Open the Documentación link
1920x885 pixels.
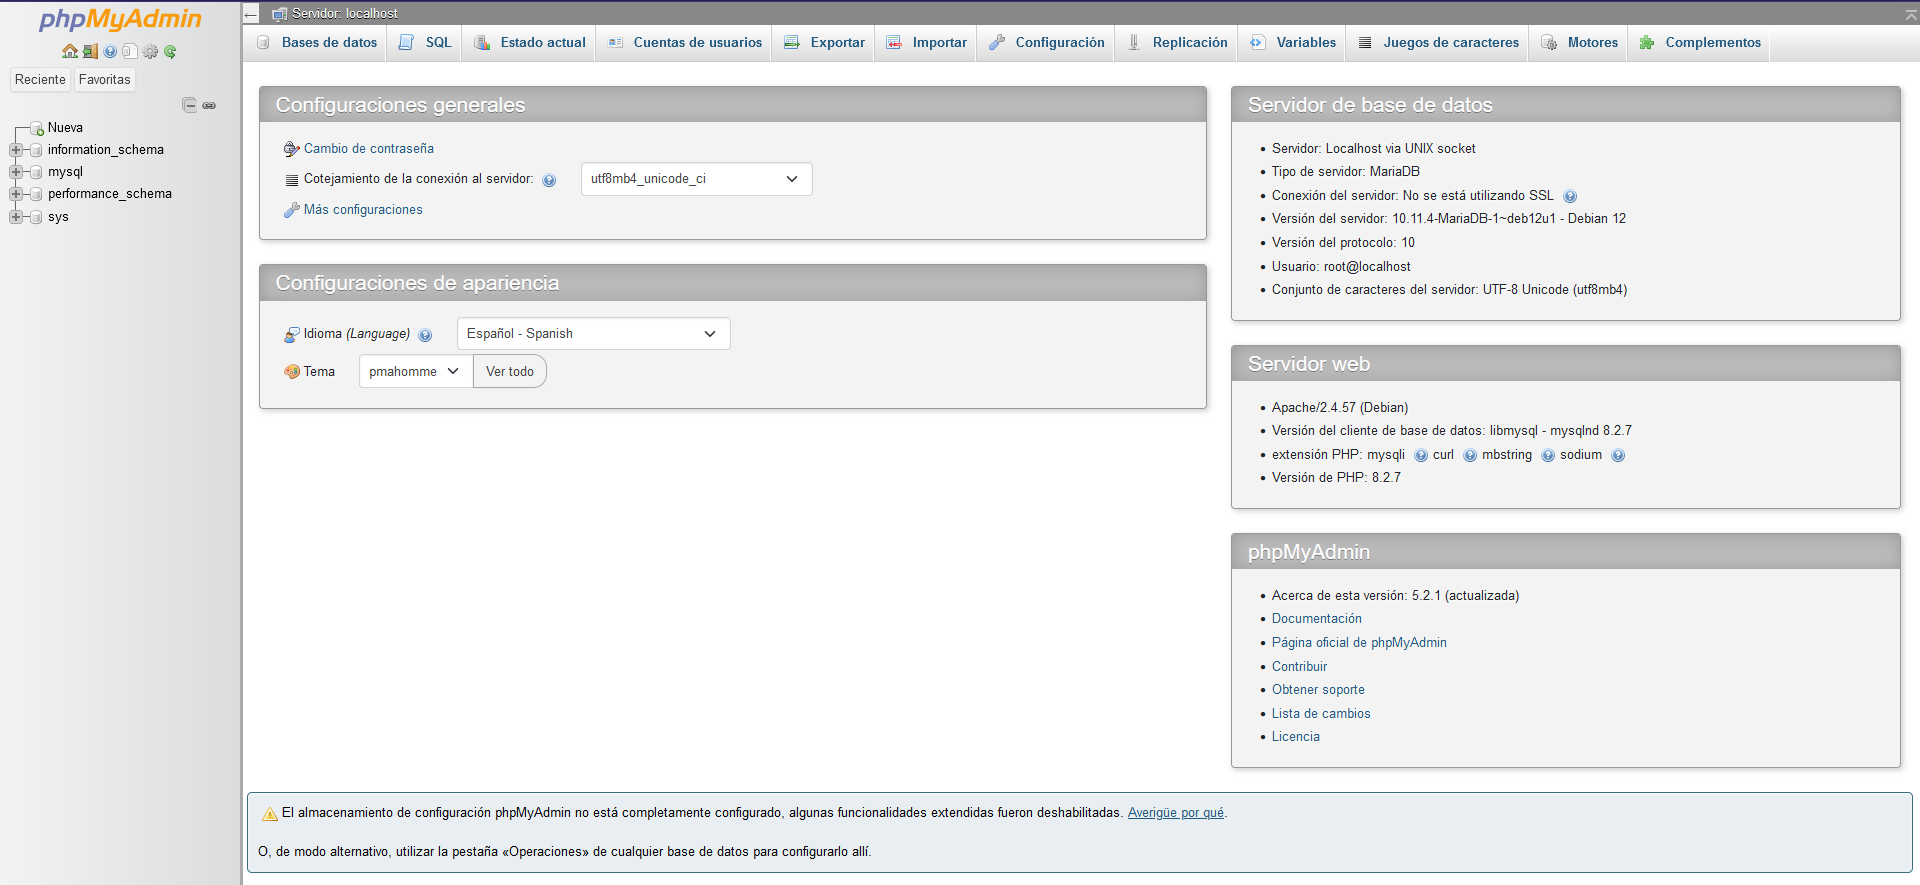(x=1317, y=619)
